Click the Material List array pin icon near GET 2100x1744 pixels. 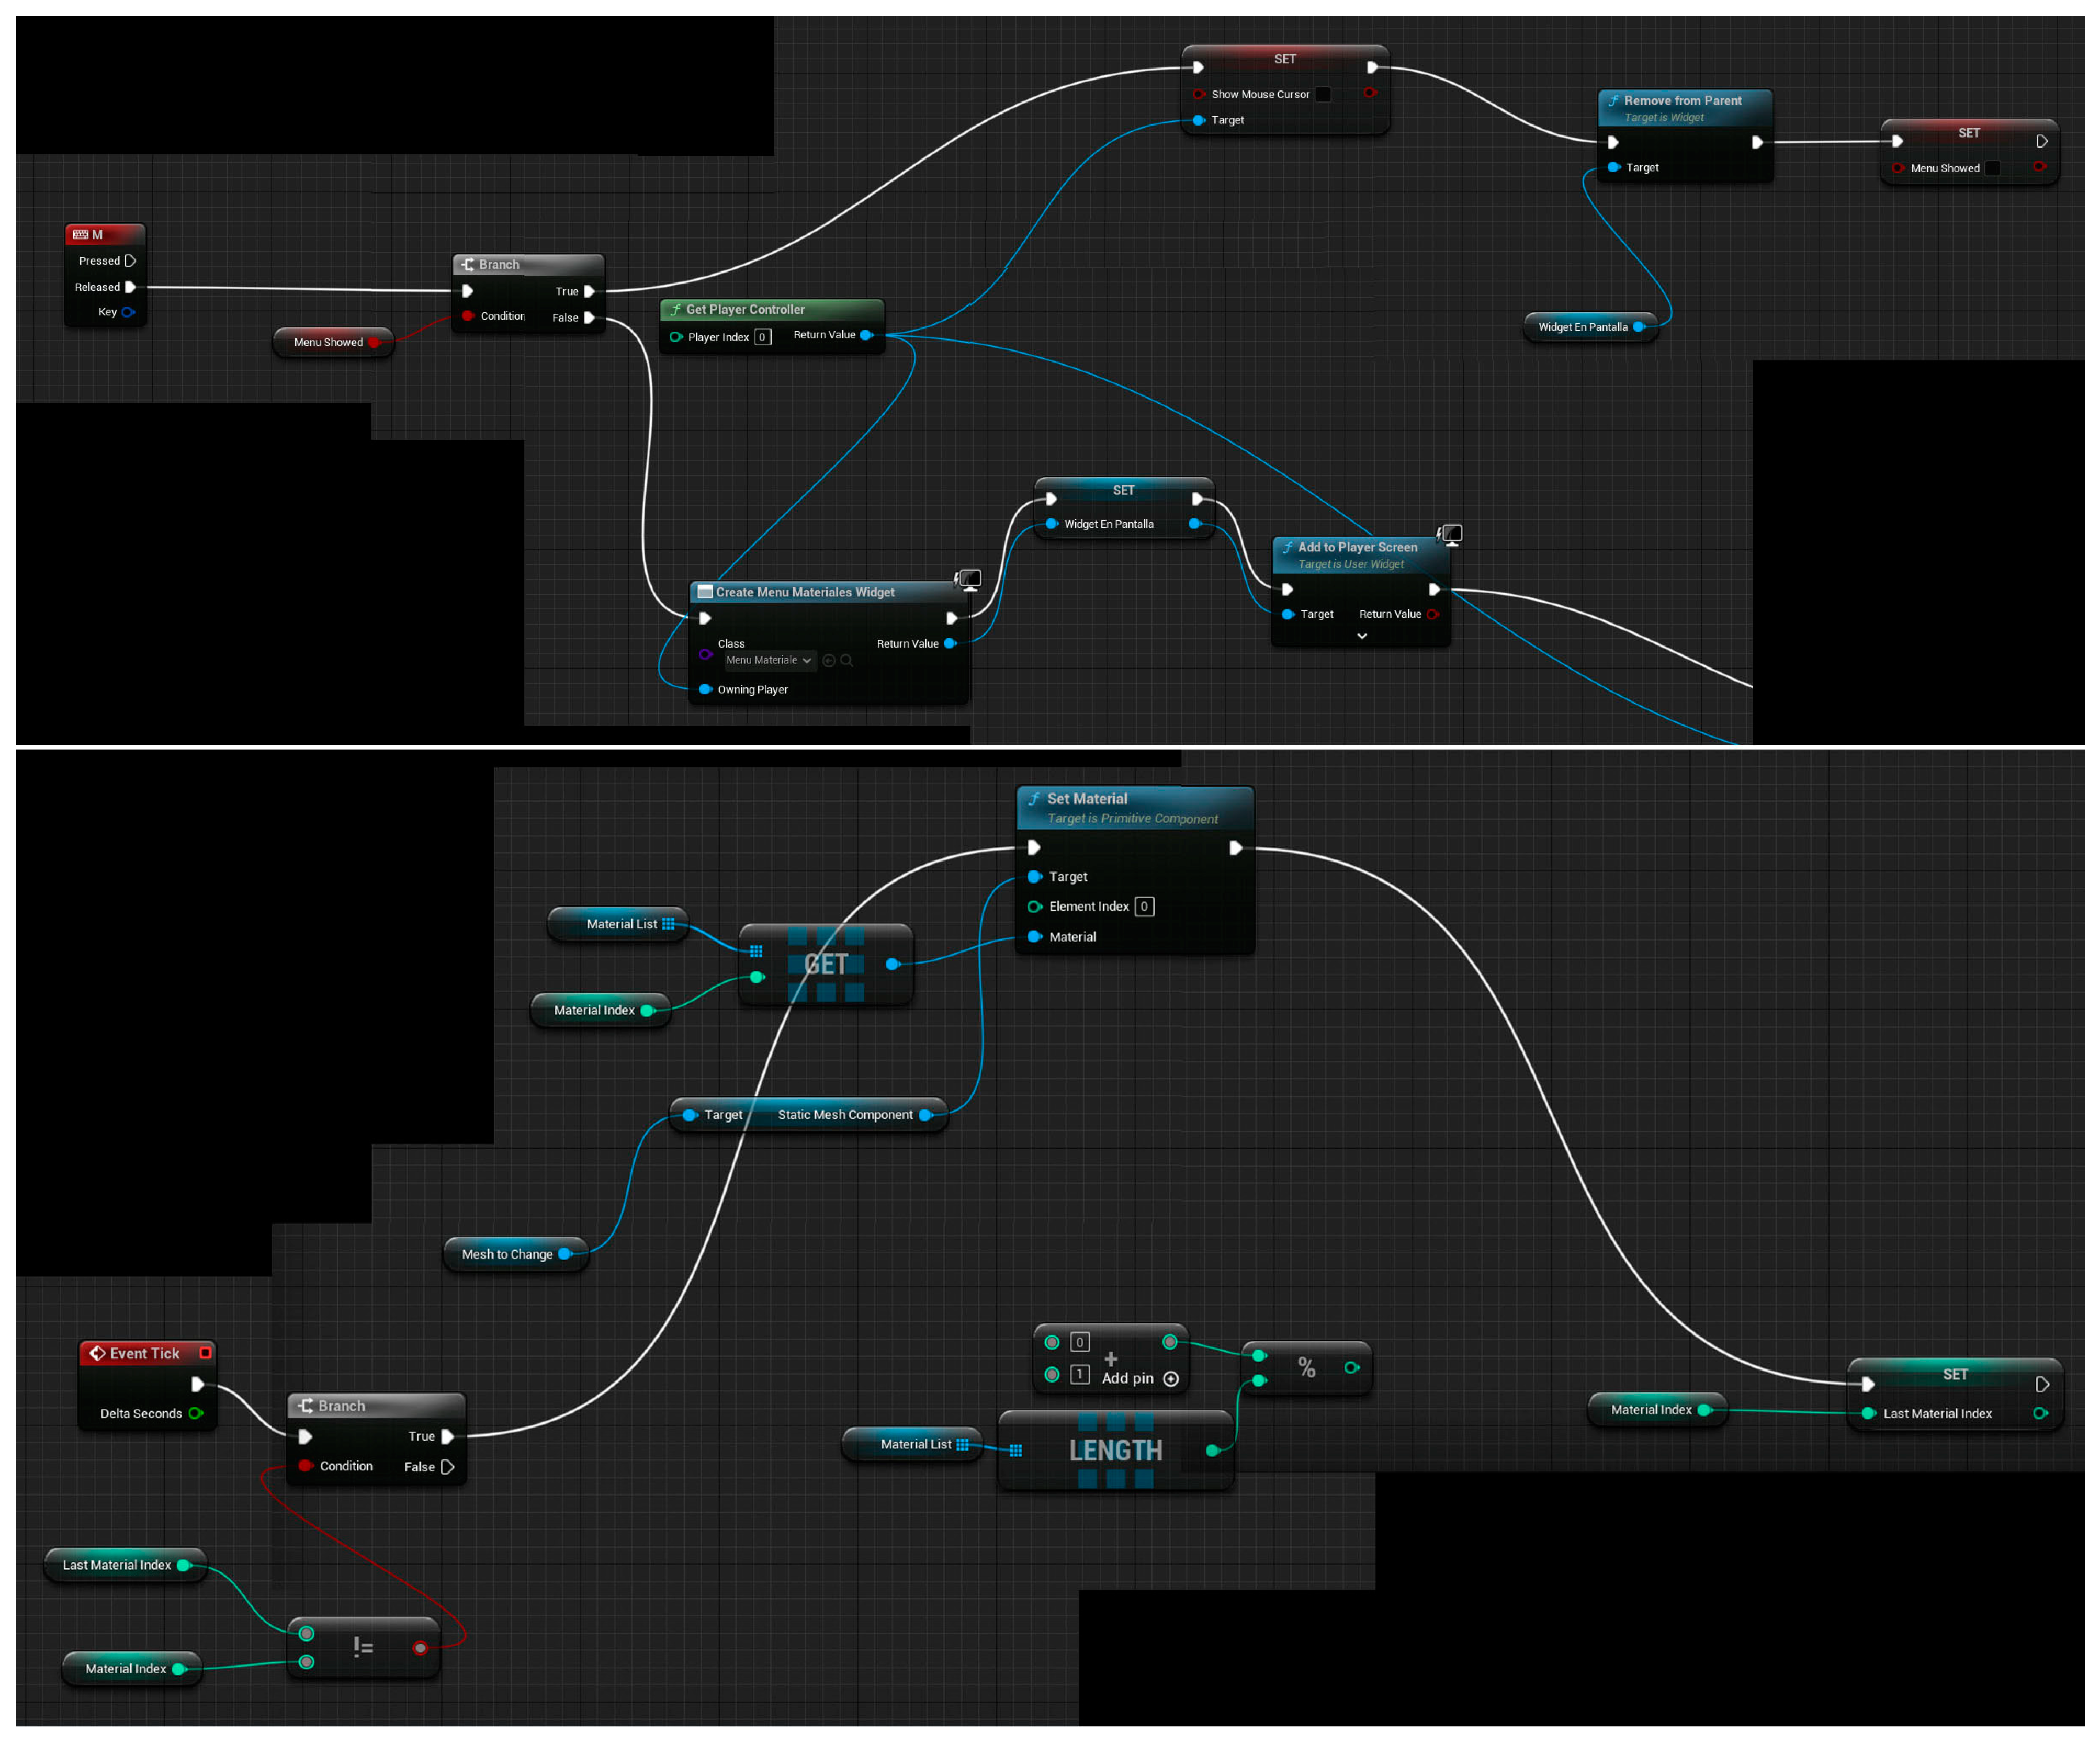[x=668, y=924]
